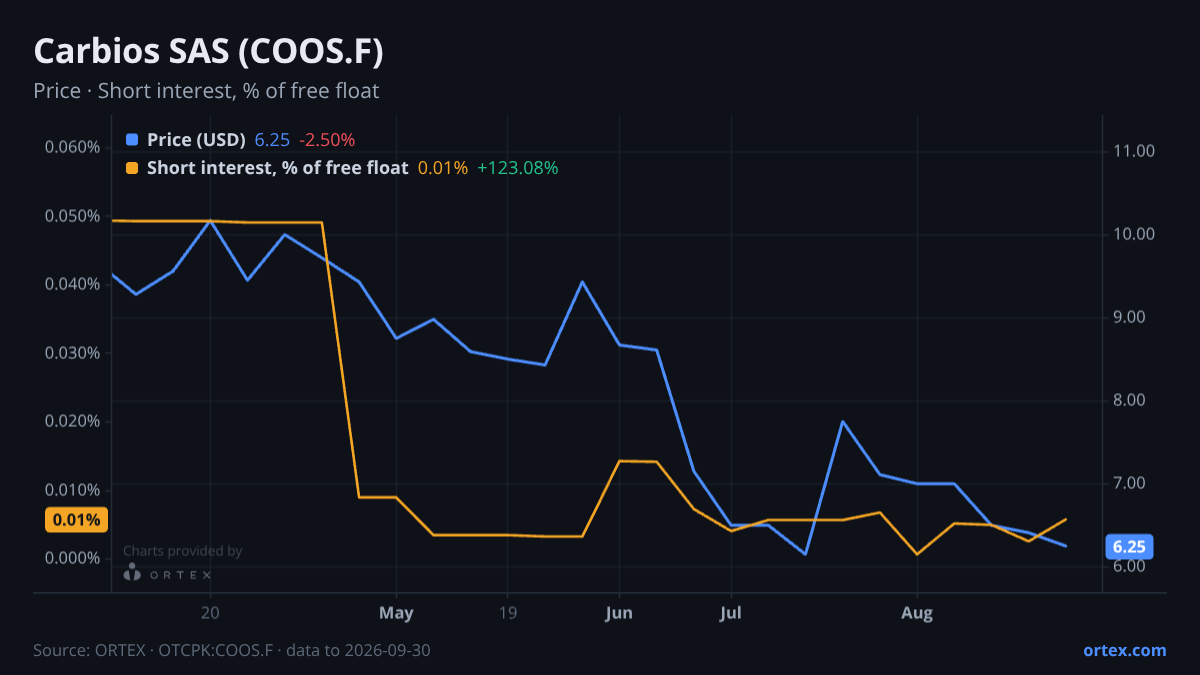Click the subtitle 'Price · Short interest, % of free float'

click(x=206, y=91)
